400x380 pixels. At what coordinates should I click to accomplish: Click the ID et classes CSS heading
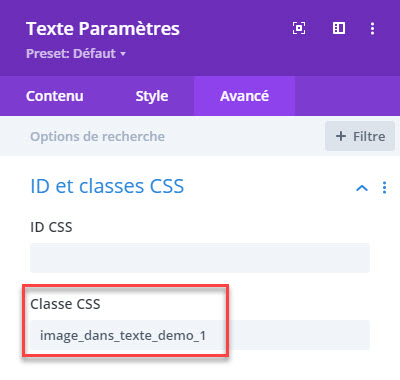tap(107, 186)
